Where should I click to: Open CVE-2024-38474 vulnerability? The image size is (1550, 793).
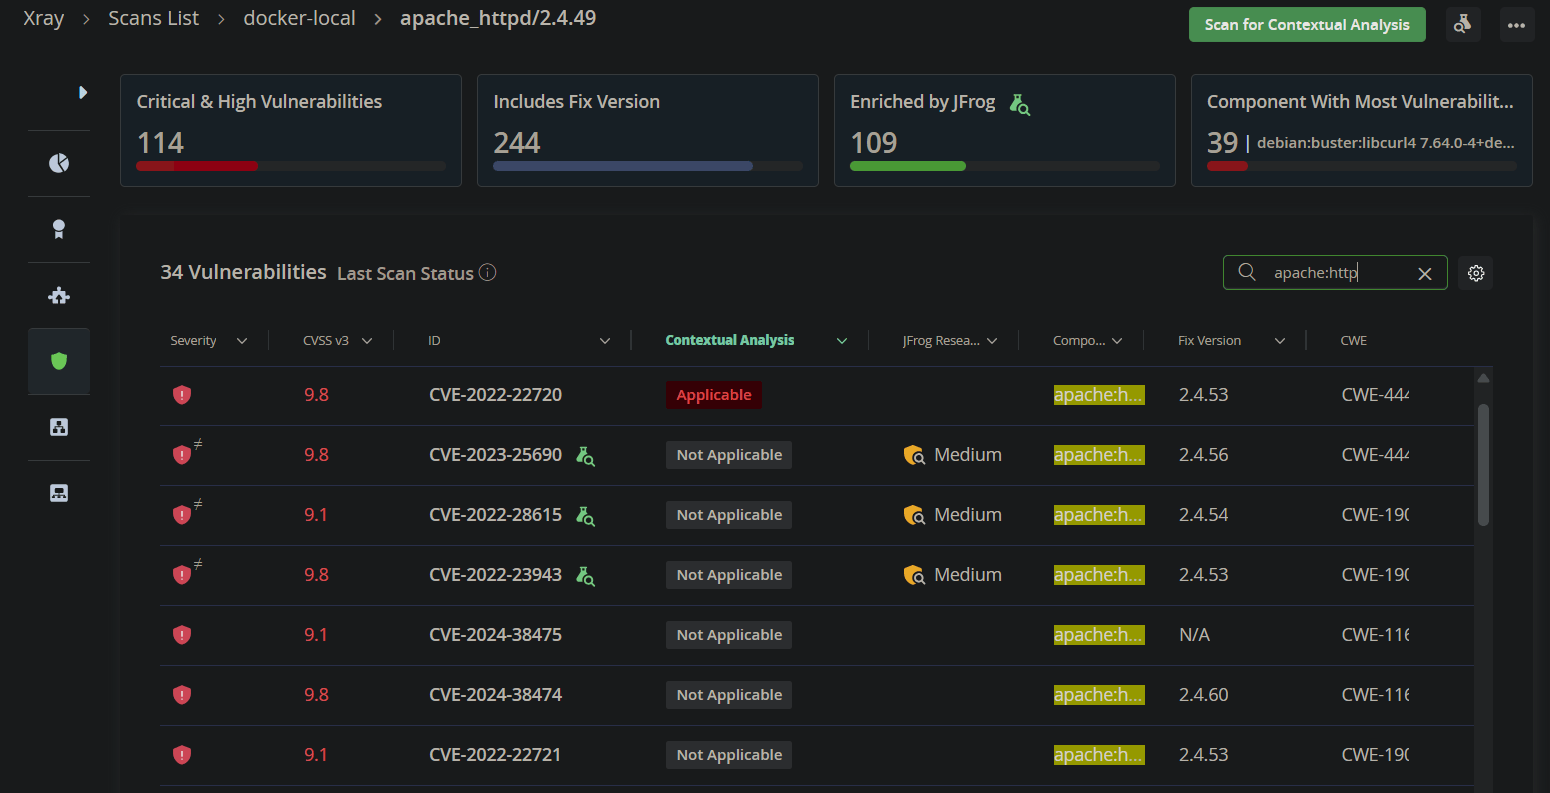pyautogui.click(x=496, y=695)
